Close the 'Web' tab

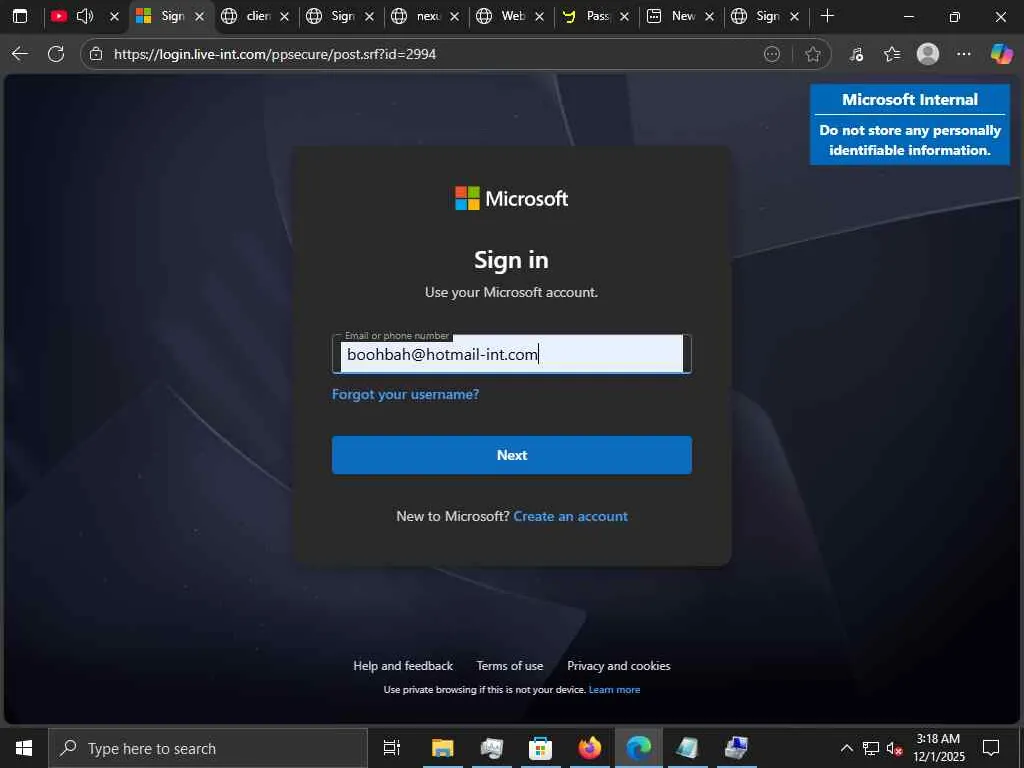point(539,16)
